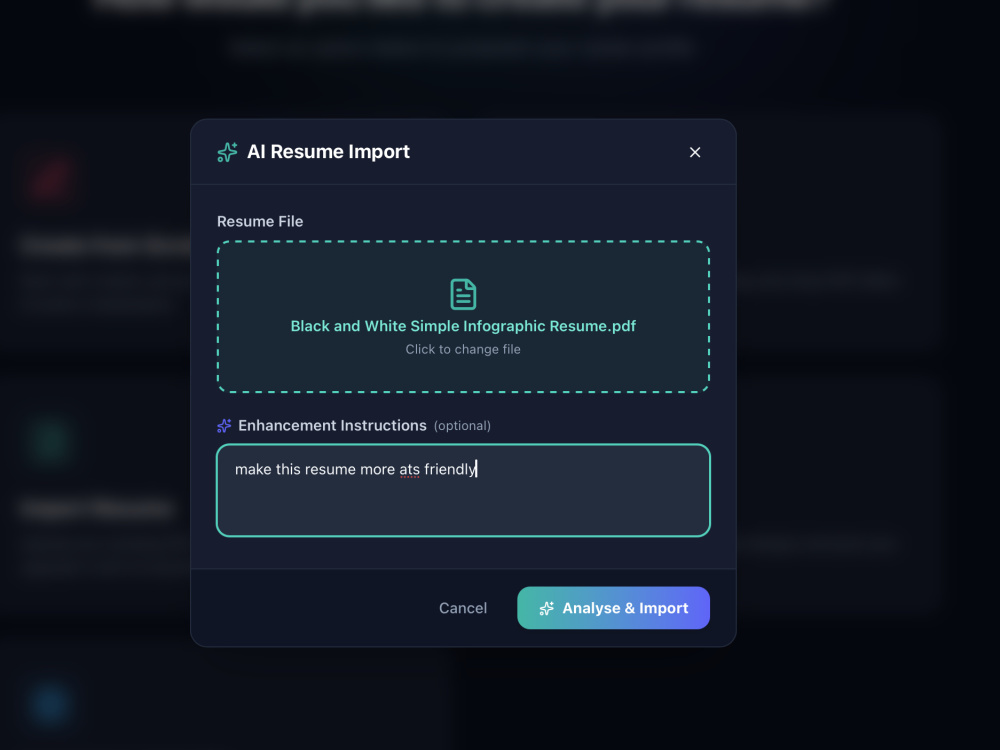Select the Black and White Simple Infographic Resume.pdf filename
This screenshot has width=1000, height=750.
pyautogui.click(x=463, y=326)
